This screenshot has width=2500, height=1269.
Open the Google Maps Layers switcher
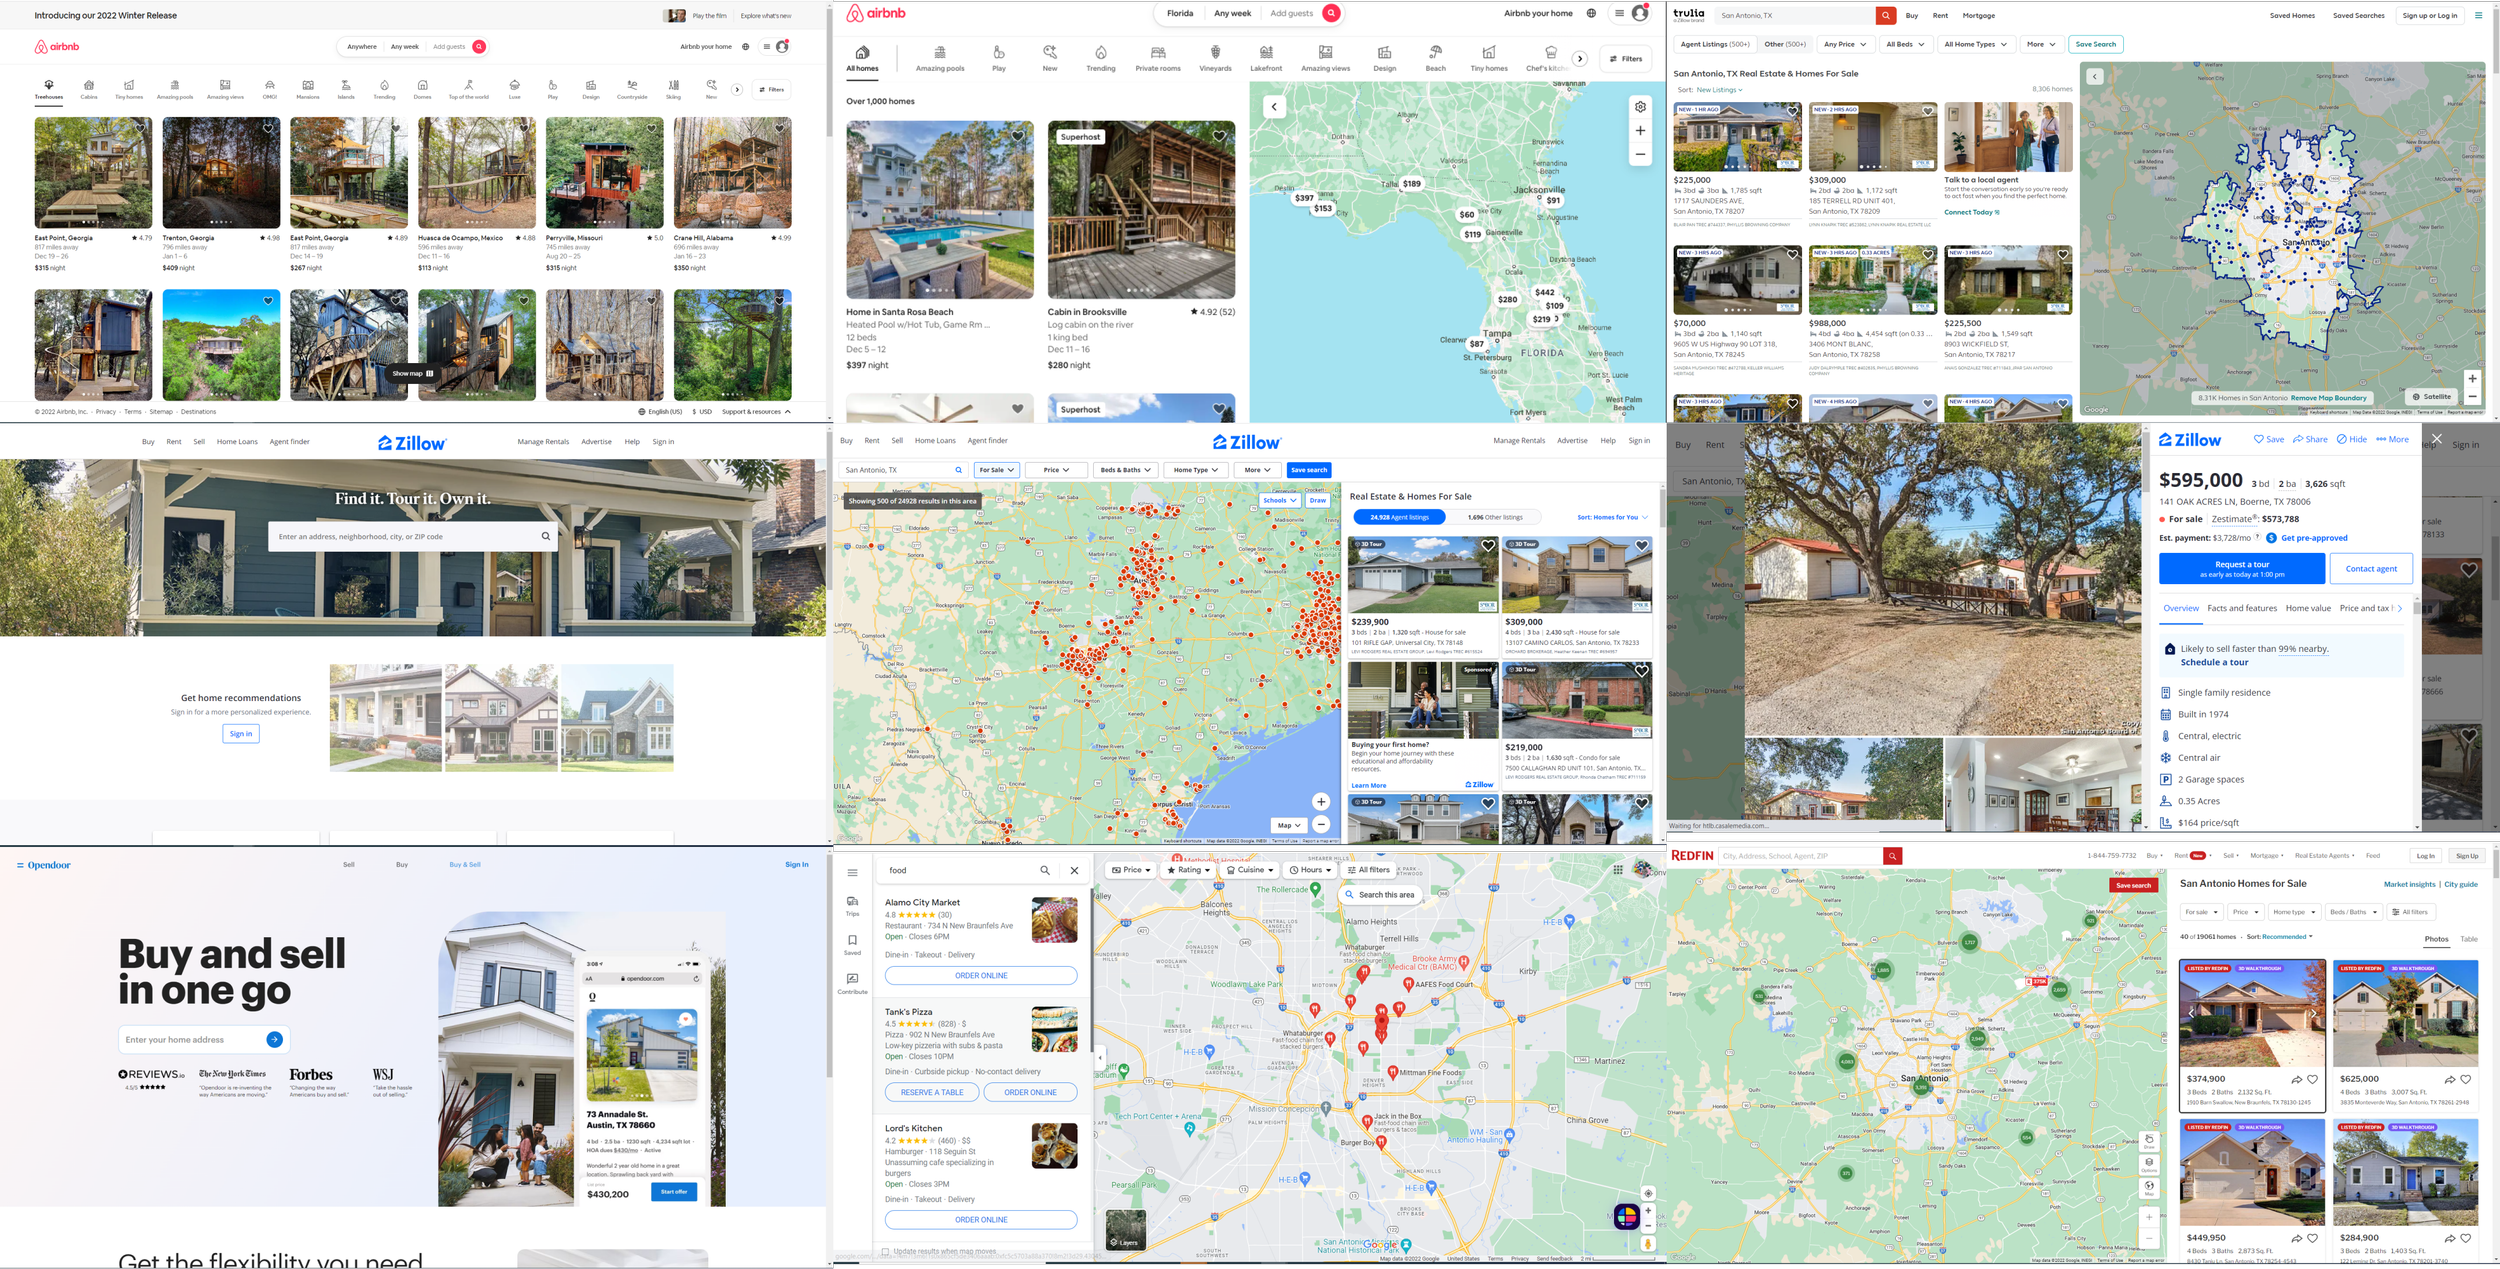(1125, 1230)
